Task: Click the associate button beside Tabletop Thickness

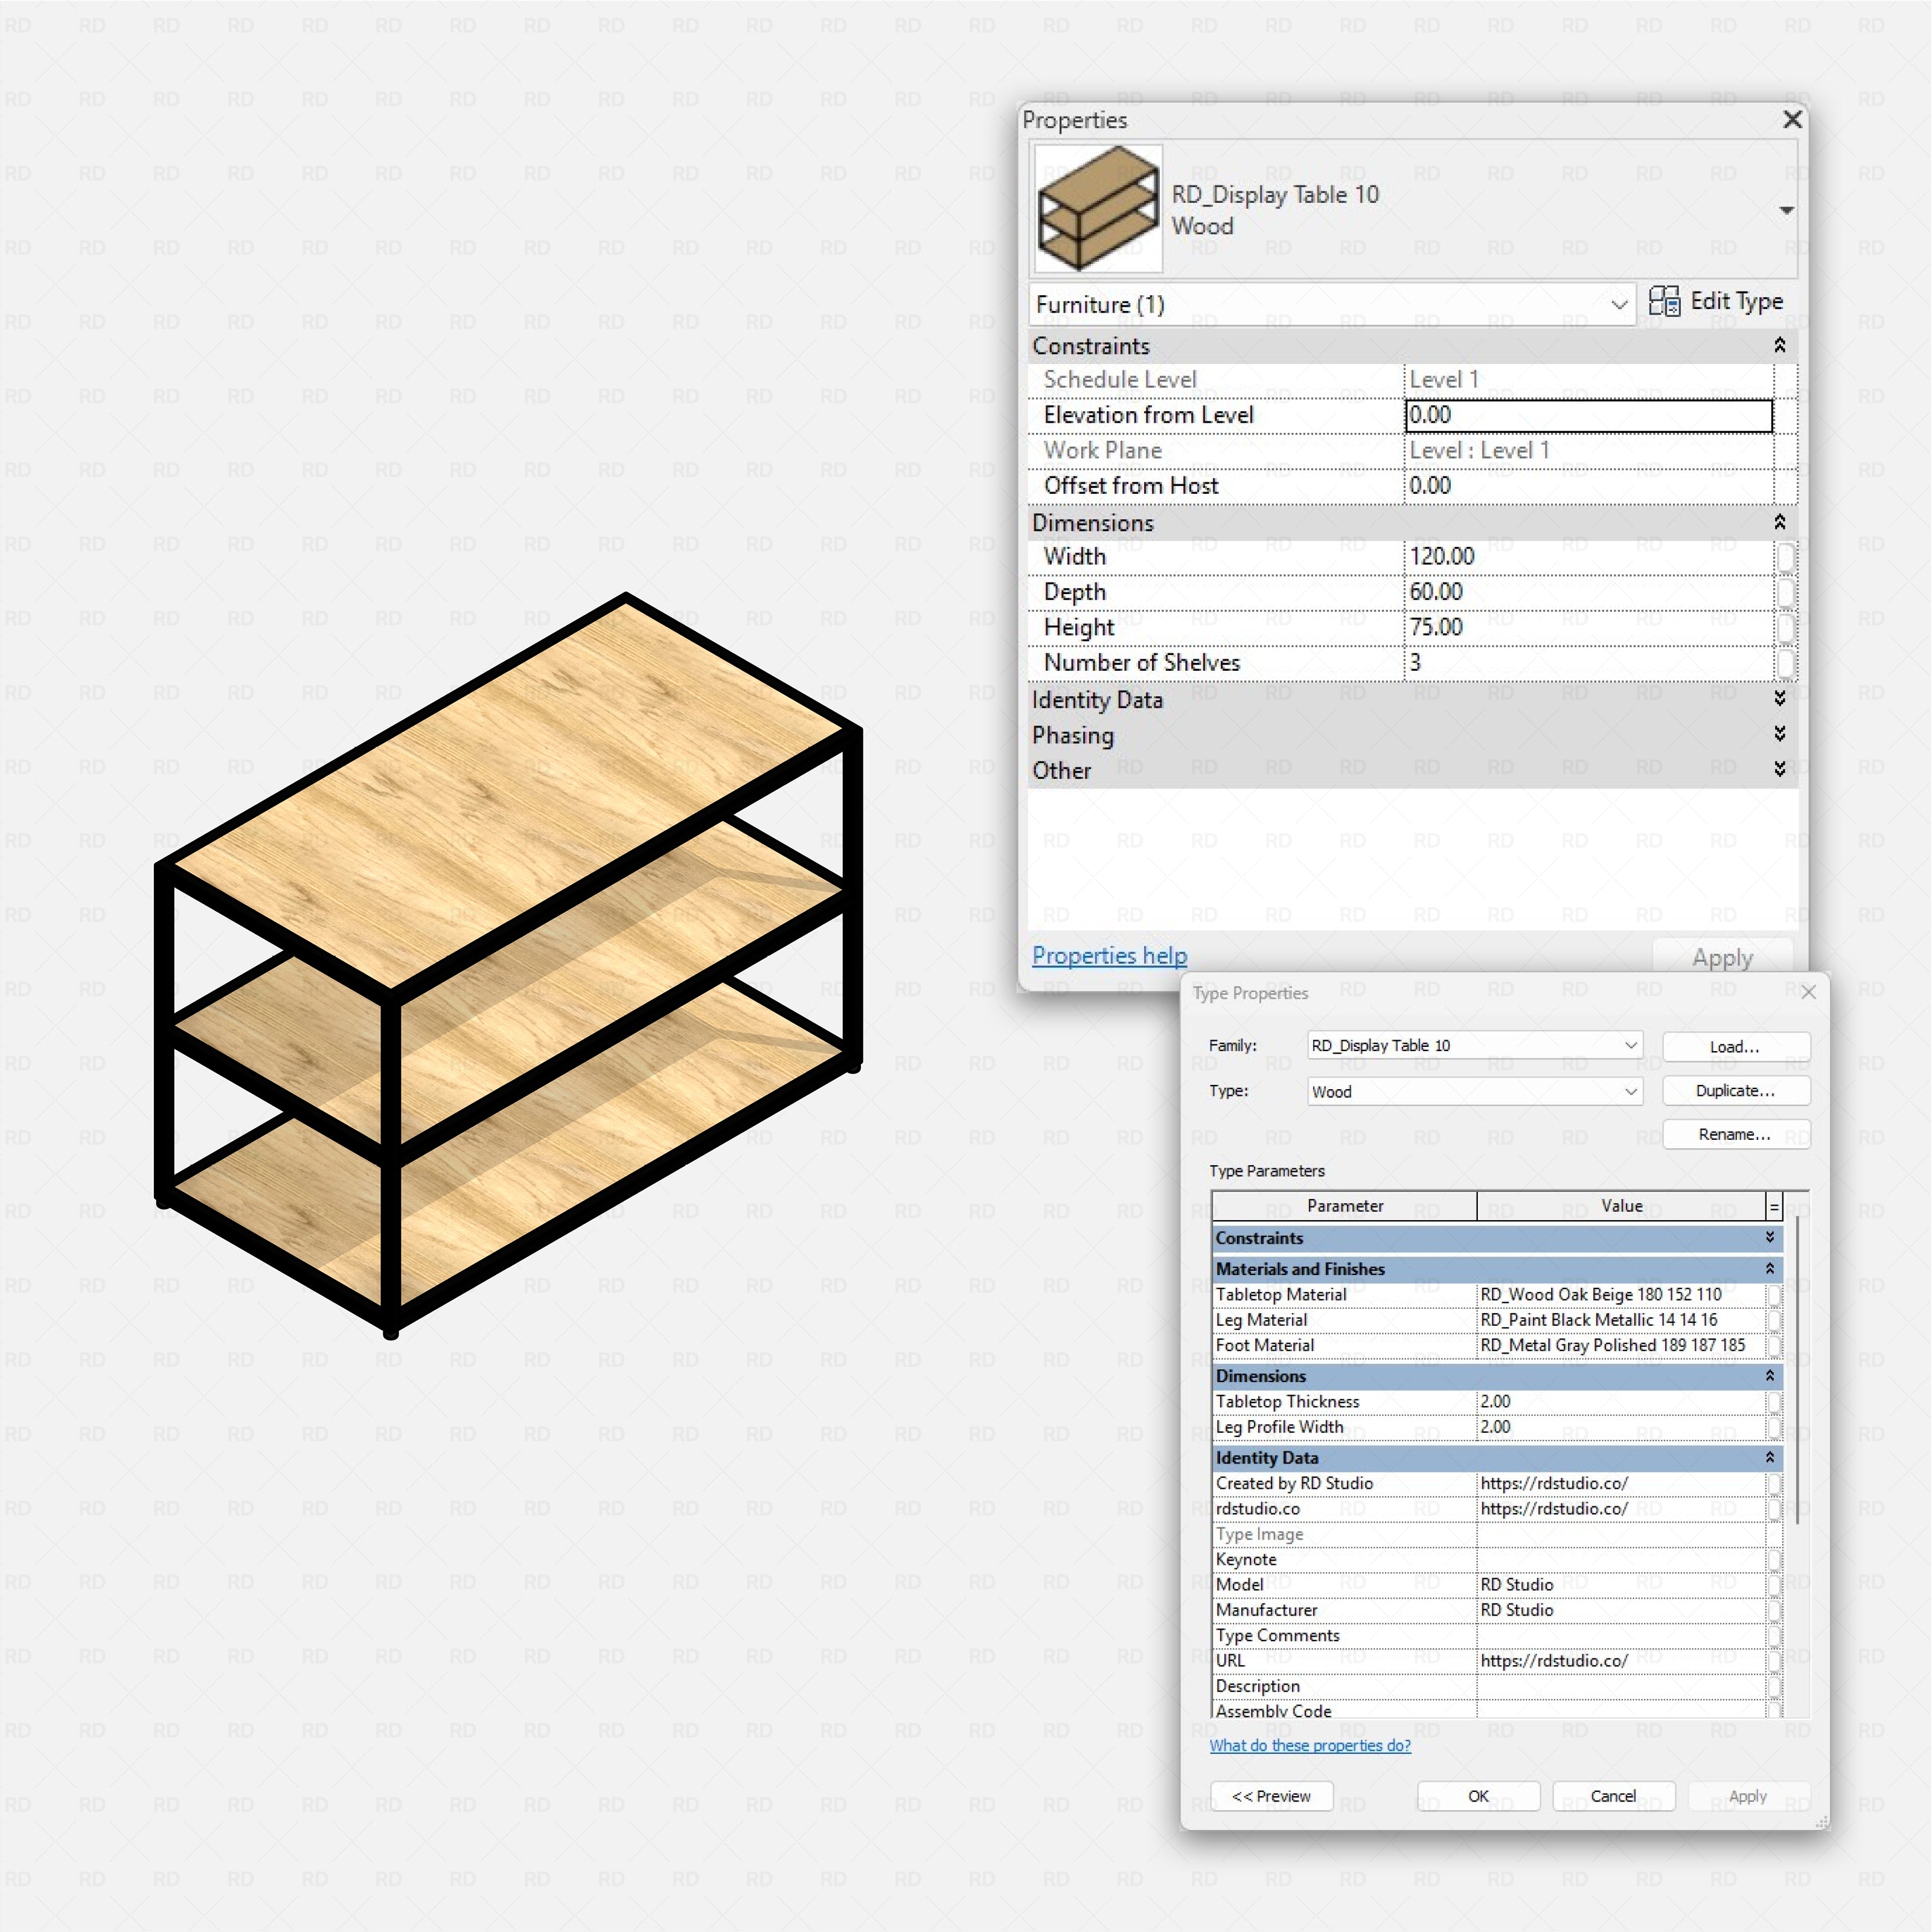Action: coord(1774,1402)
